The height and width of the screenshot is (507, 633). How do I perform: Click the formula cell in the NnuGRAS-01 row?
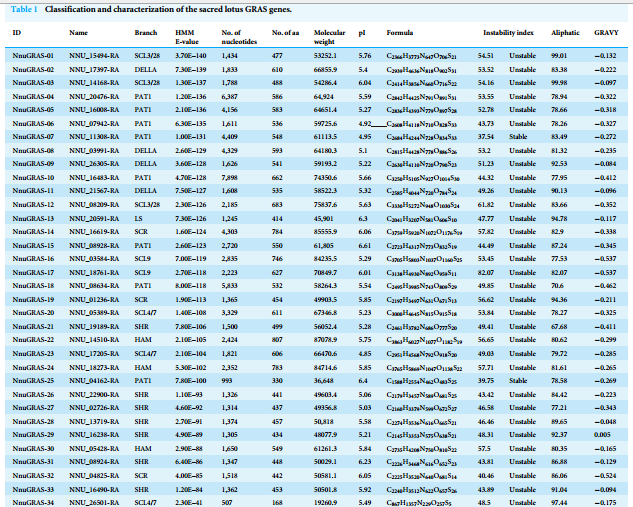click(421, 56)
